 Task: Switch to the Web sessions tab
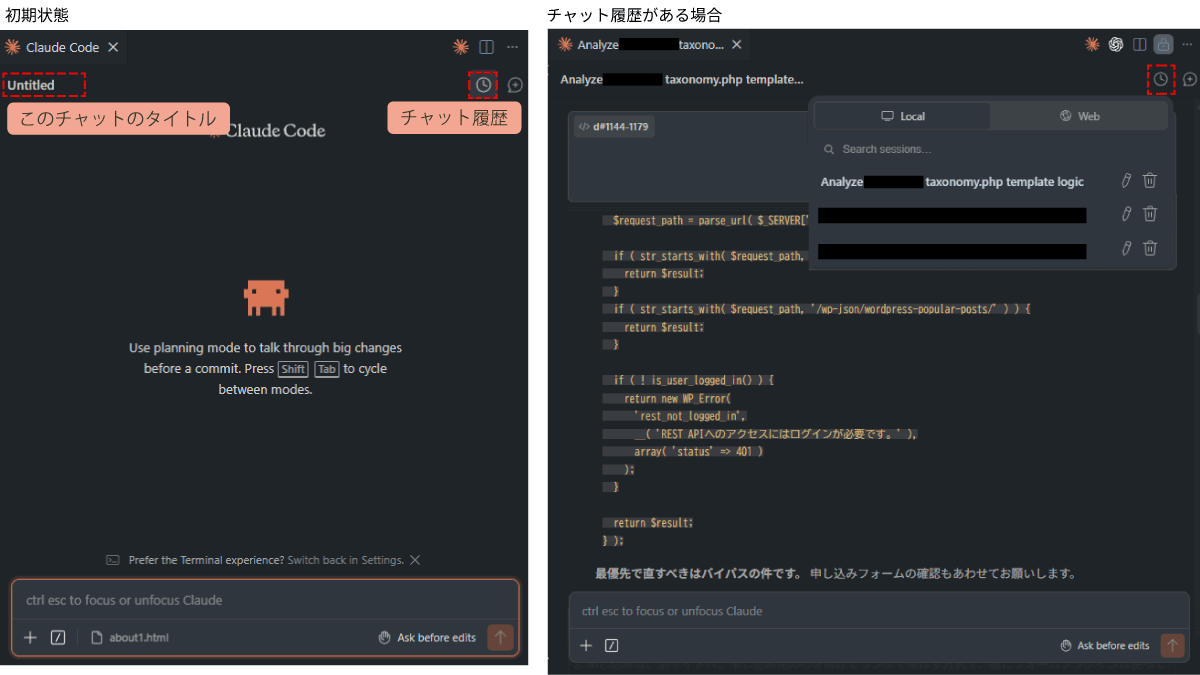point(1079,116)
